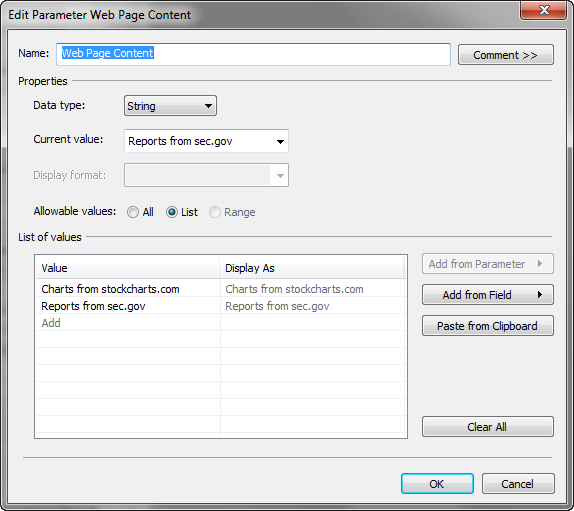Screen dimensions: 574x511
Task: Select the All allowable values radio
Action: (x=133, y=212)
